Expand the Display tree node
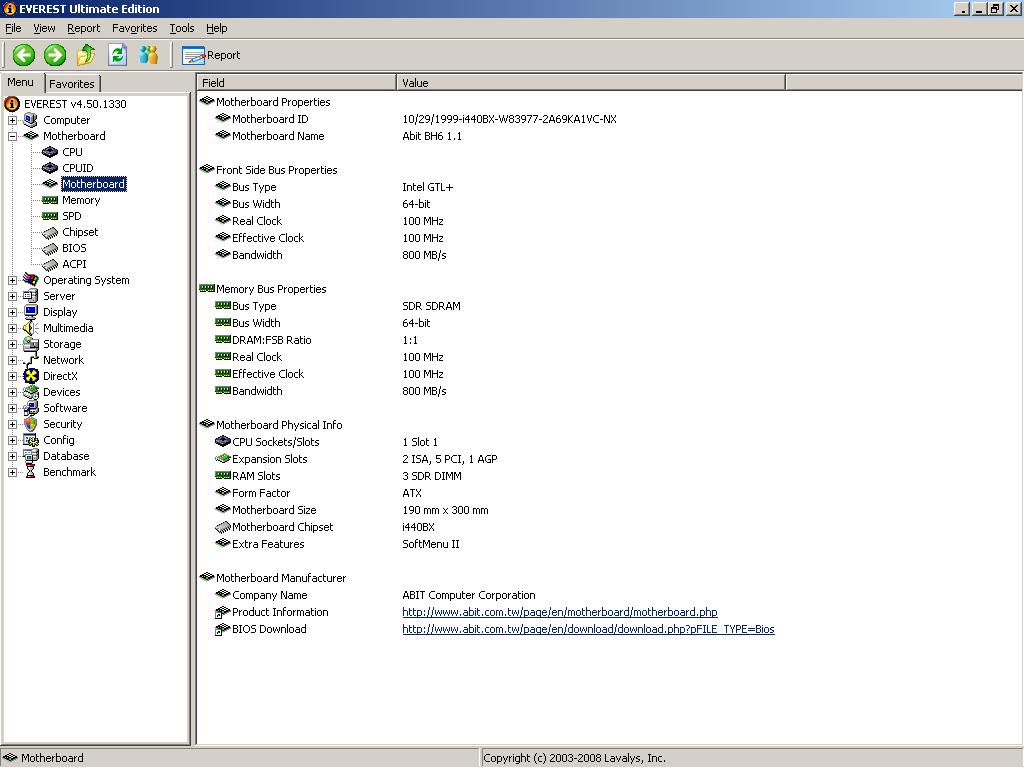The width and height of the screenshot is (1024, 768). pyautogui.click(x=12, y=312)
